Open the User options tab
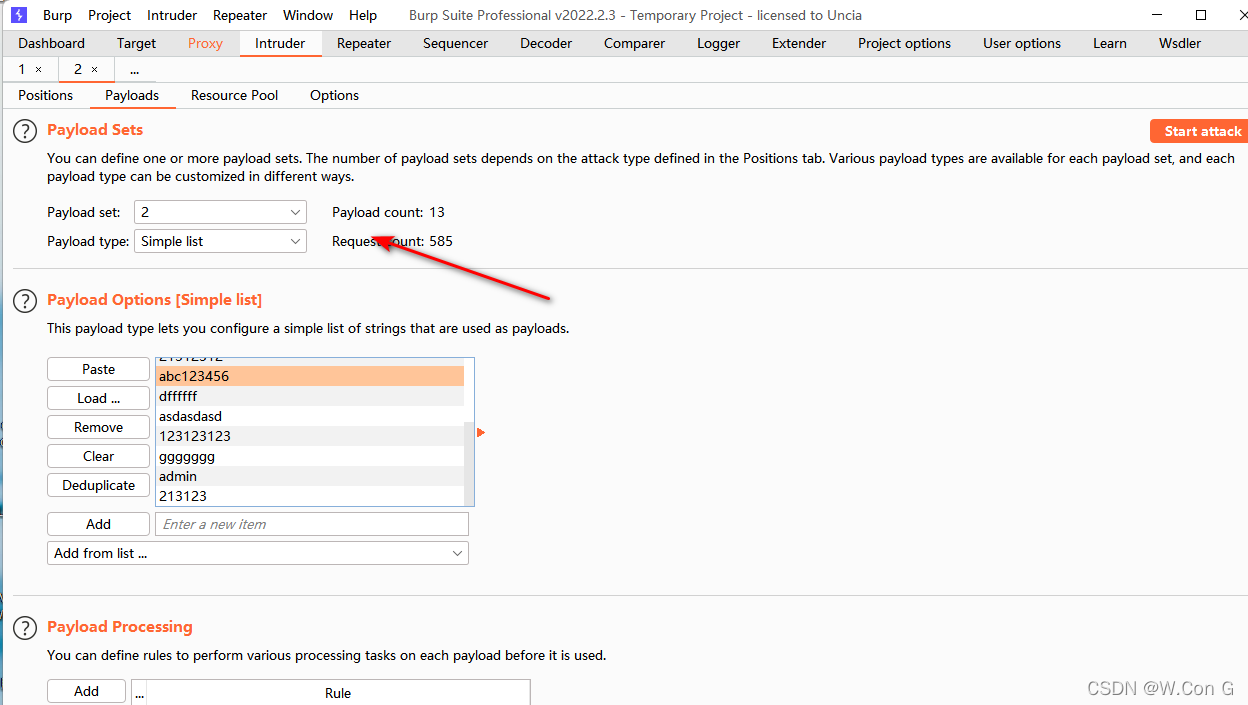 [x=1022, y=43]
